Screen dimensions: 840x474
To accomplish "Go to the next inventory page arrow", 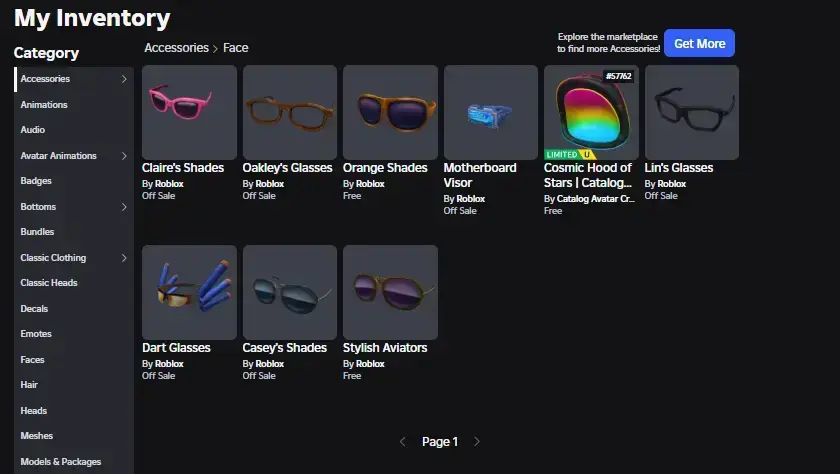I will click(477, 442).
